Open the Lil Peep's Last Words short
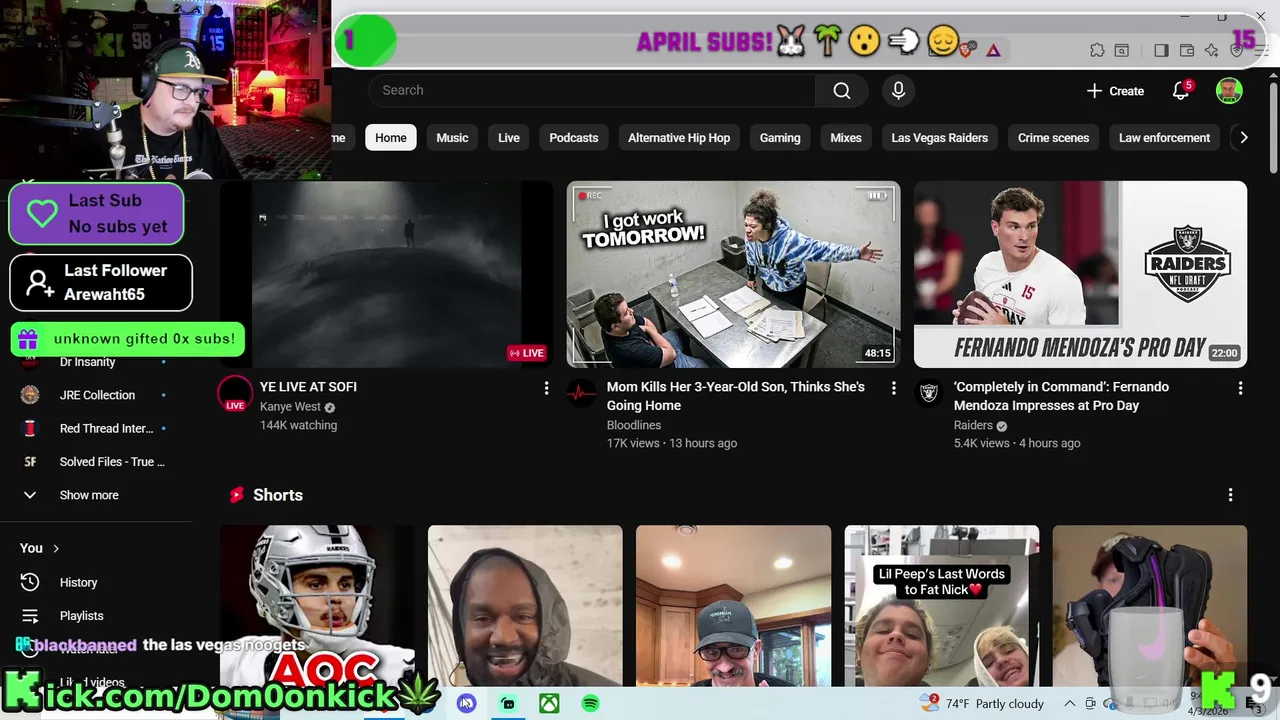 pos(942,606)
